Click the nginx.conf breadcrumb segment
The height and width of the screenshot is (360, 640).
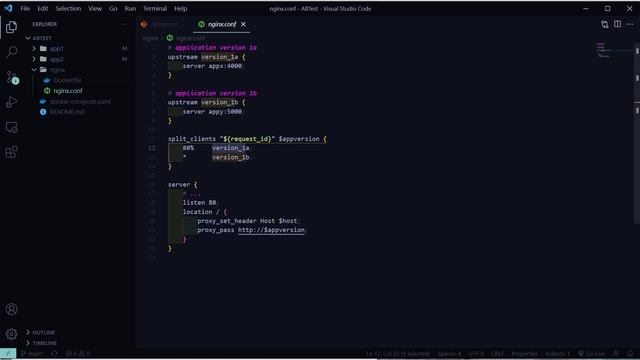pos(191,38)
